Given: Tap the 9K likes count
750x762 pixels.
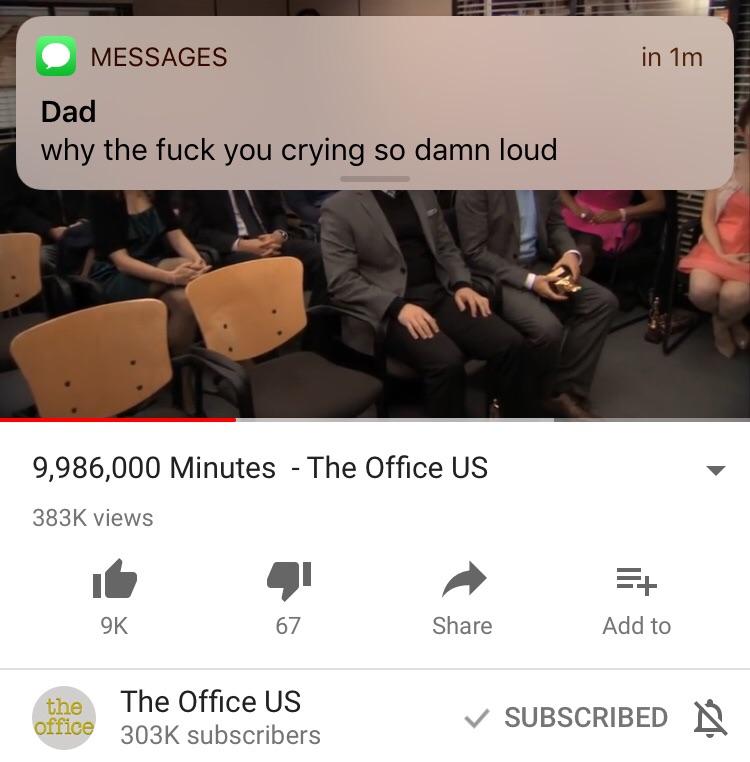Looking at the screenshot, I should (x=114, y=625).
